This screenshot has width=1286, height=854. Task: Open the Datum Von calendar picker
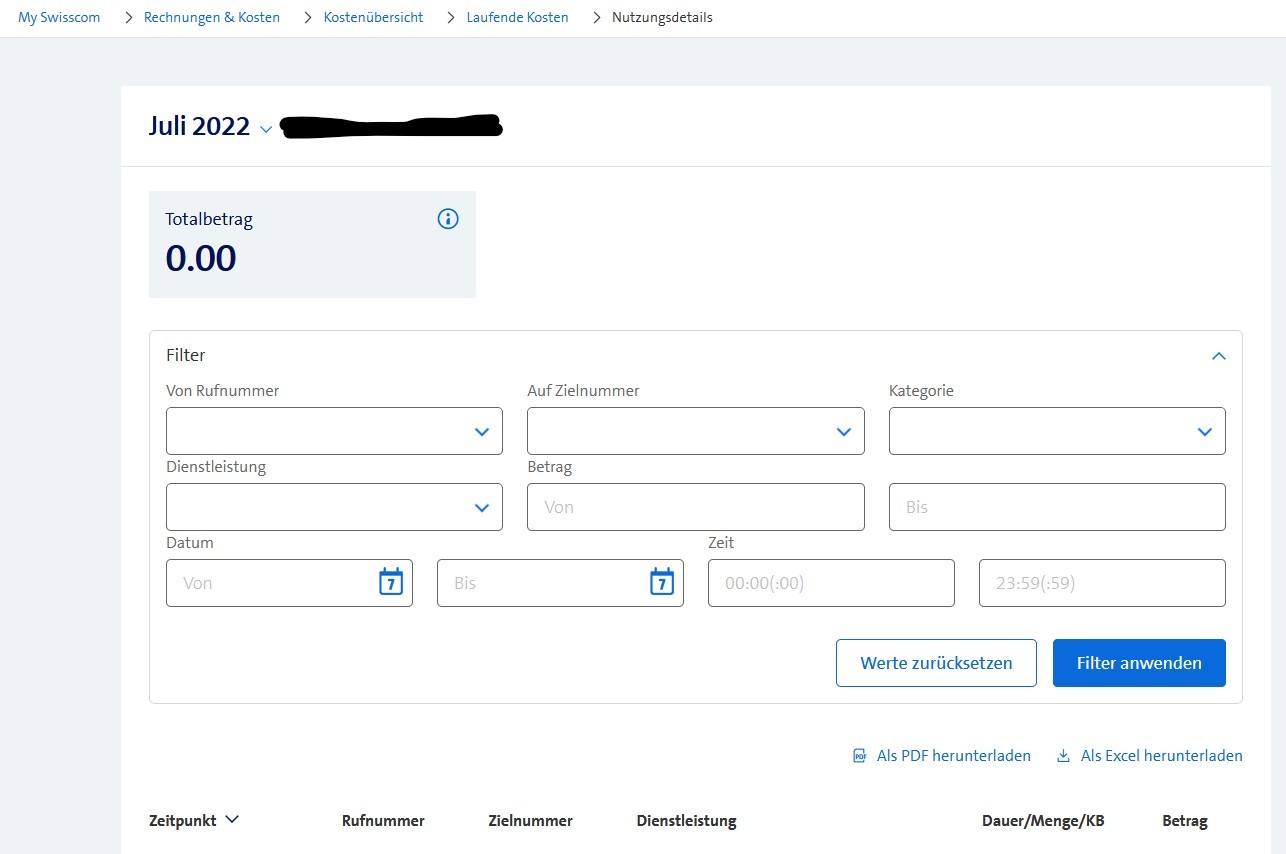coord(390,582)
